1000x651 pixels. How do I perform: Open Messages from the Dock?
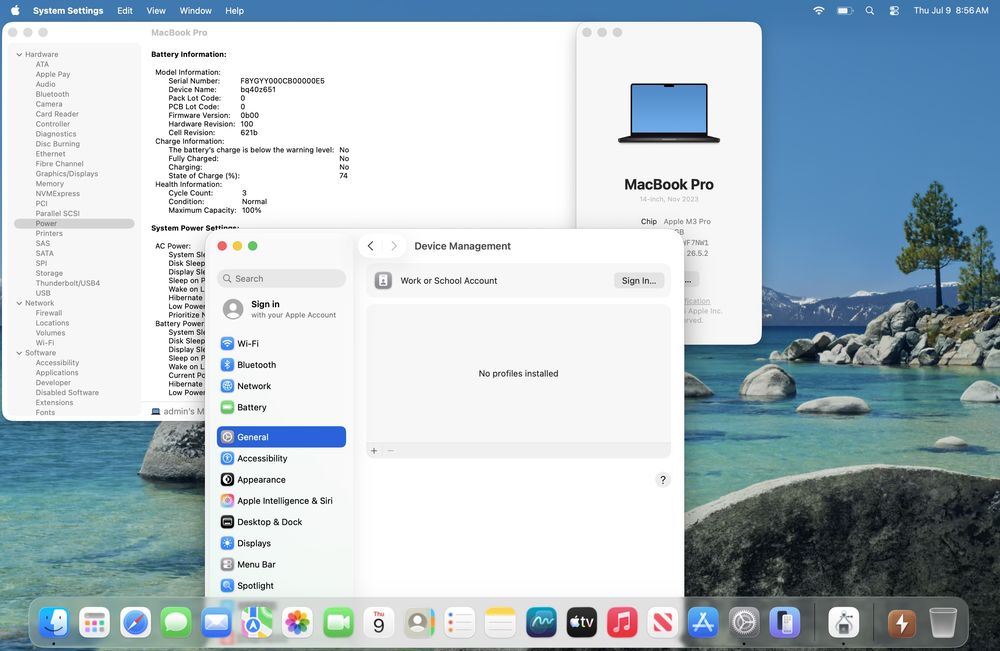(x=176, y=622)
